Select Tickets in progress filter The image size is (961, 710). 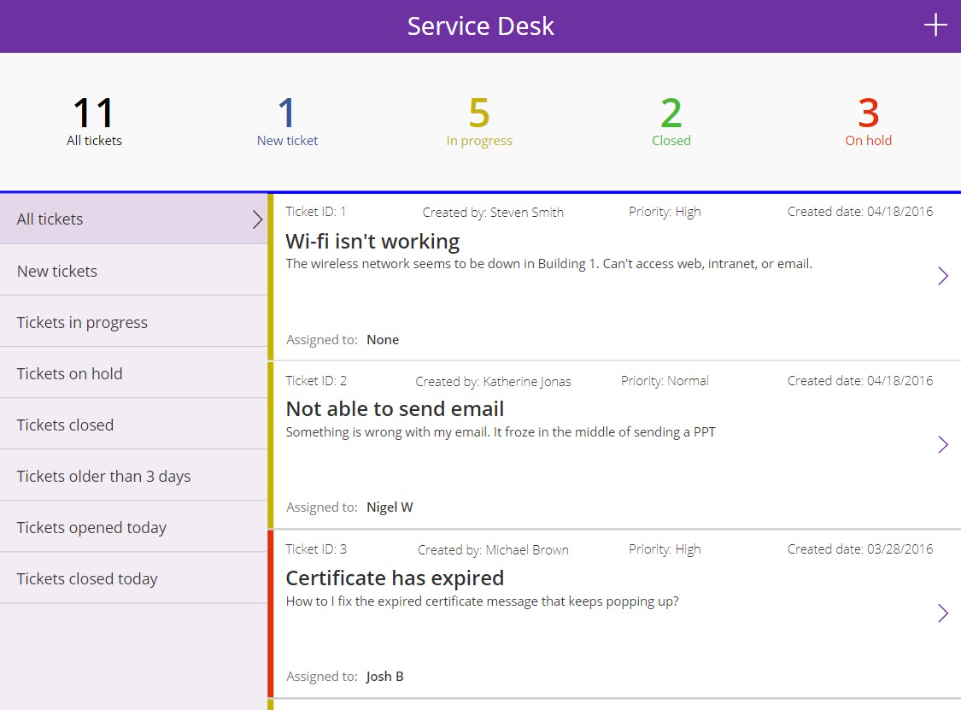pos(82,322)
